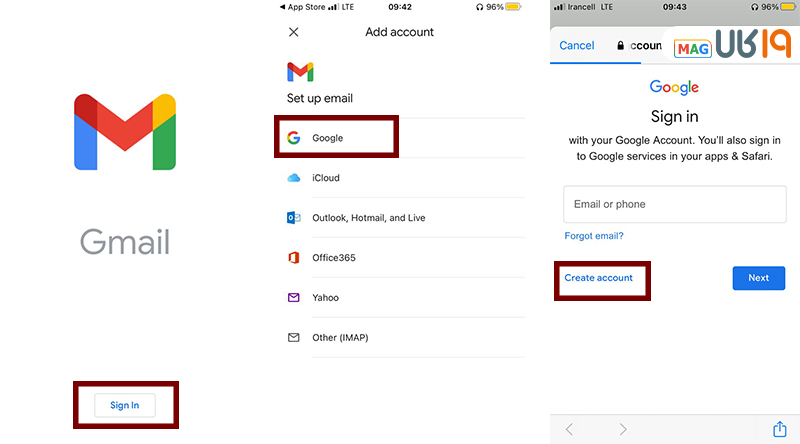Viewport: 800px width, 444px height.
Task: Select Google as email provider
Action: (x=327, y=138)
